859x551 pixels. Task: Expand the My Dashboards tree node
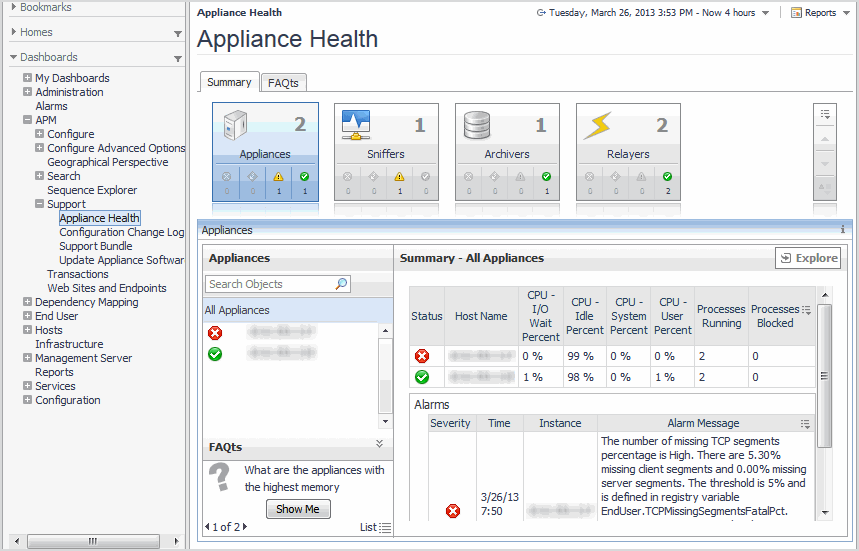28,78
